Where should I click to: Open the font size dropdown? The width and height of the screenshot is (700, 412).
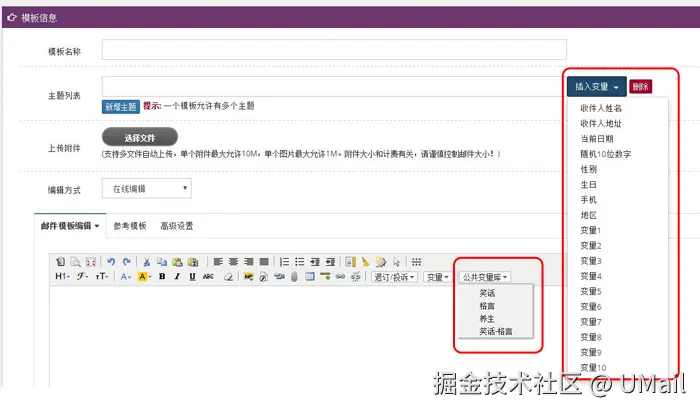pyautogui.click(x=102, y=277)
